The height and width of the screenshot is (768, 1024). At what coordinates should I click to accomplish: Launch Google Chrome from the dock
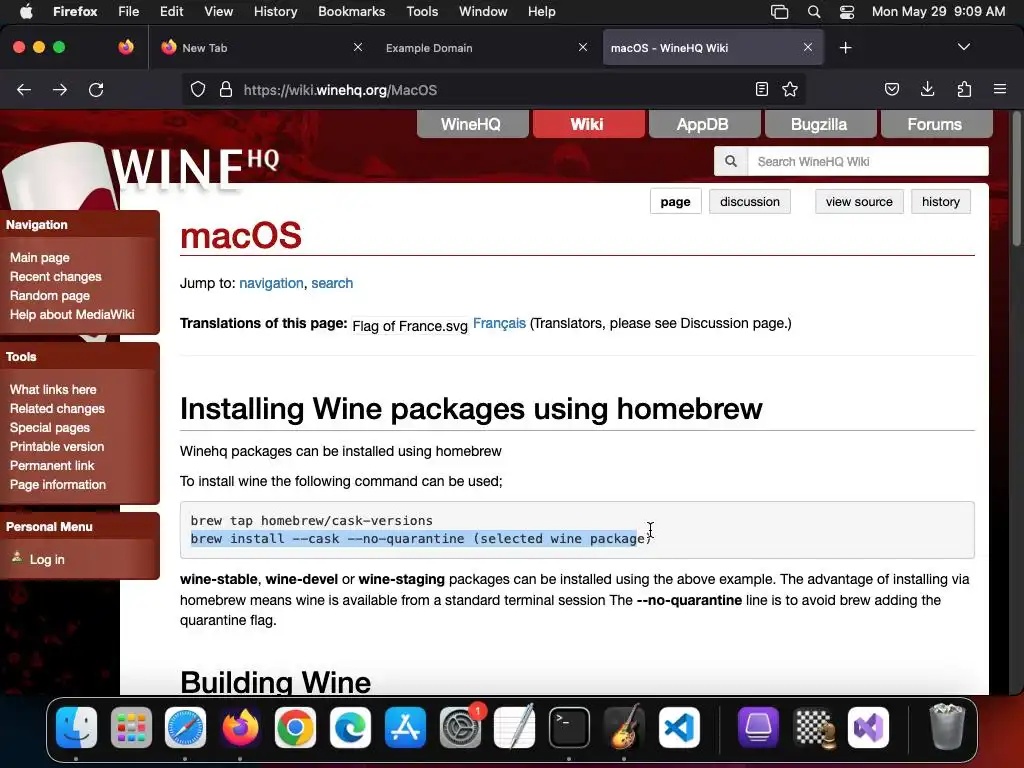pos(295,728)
